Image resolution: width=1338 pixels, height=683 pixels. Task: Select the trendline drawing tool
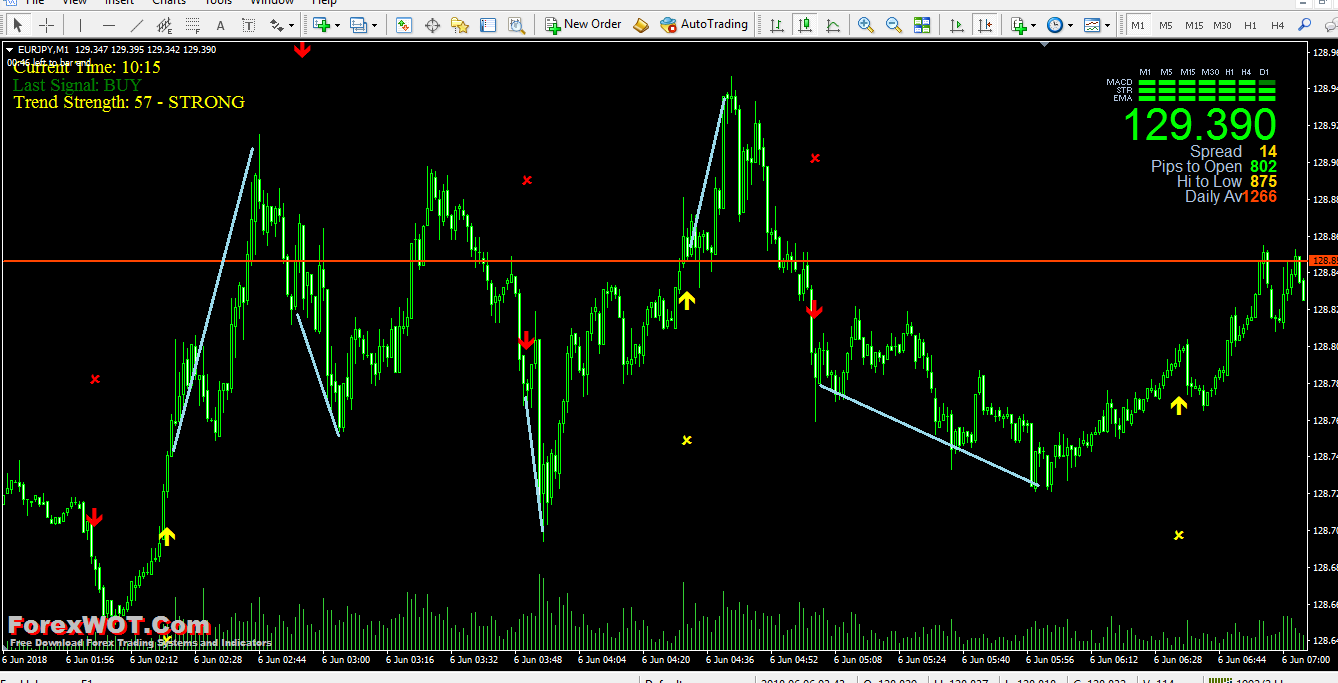point(137,24)
